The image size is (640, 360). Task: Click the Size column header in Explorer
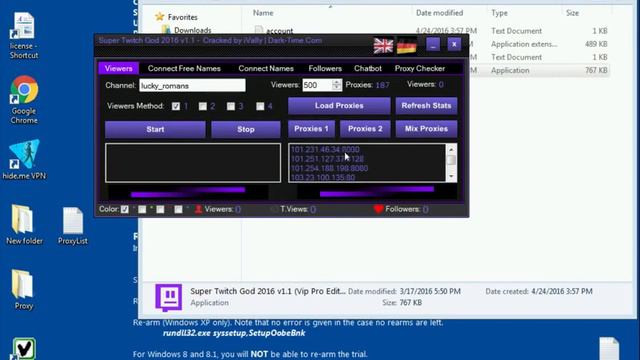(x=572, y=13)
